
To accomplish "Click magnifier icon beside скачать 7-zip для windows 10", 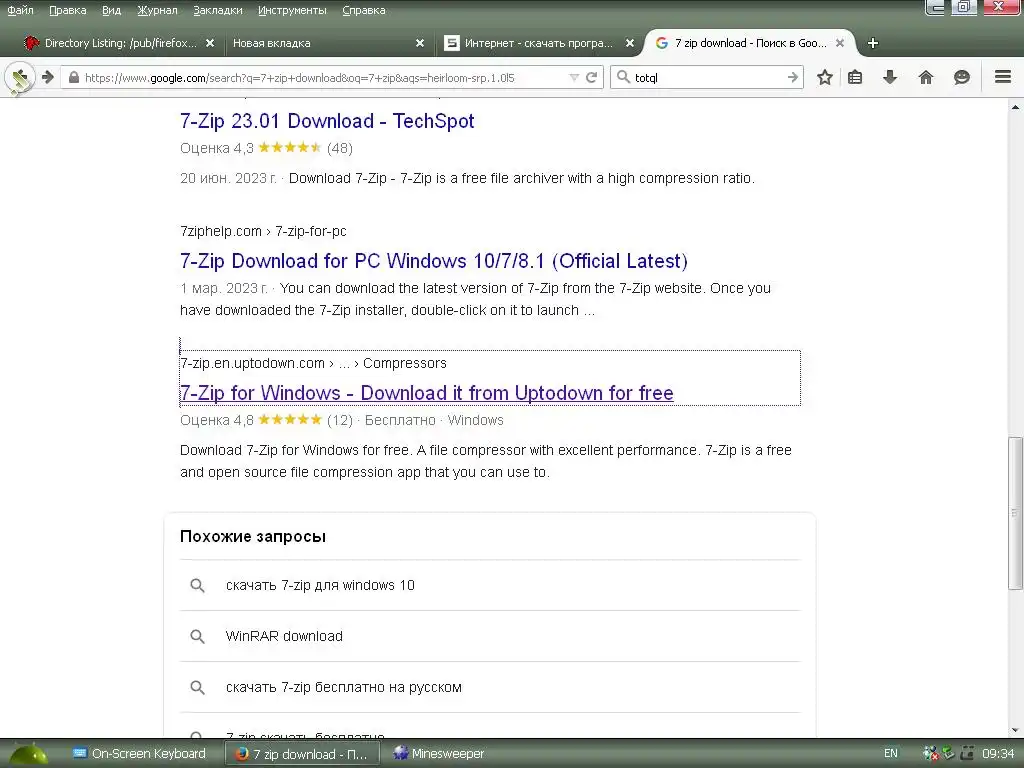I will pos(197,585).
